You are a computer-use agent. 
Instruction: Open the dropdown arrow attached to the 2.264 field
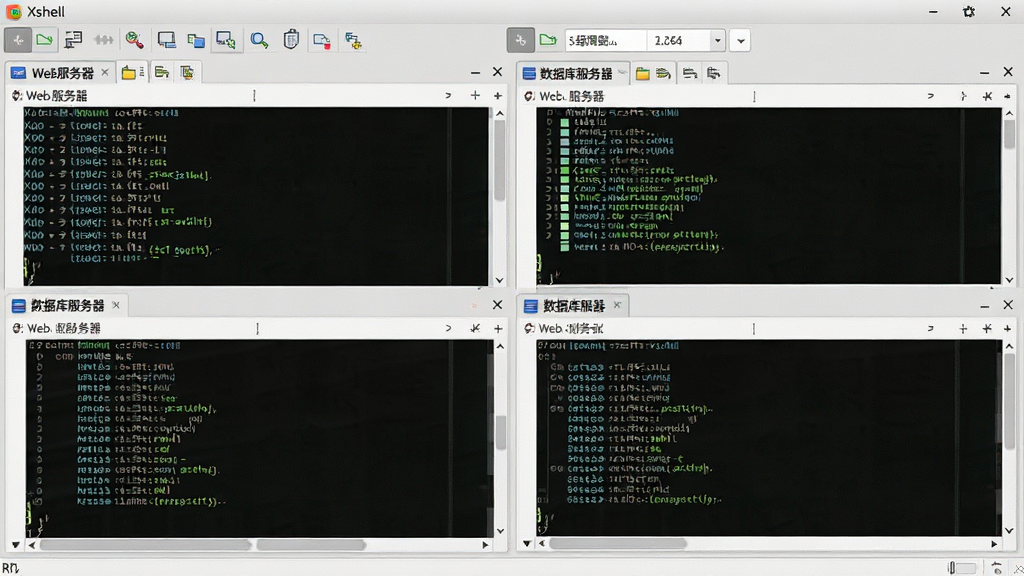[718, 40]
